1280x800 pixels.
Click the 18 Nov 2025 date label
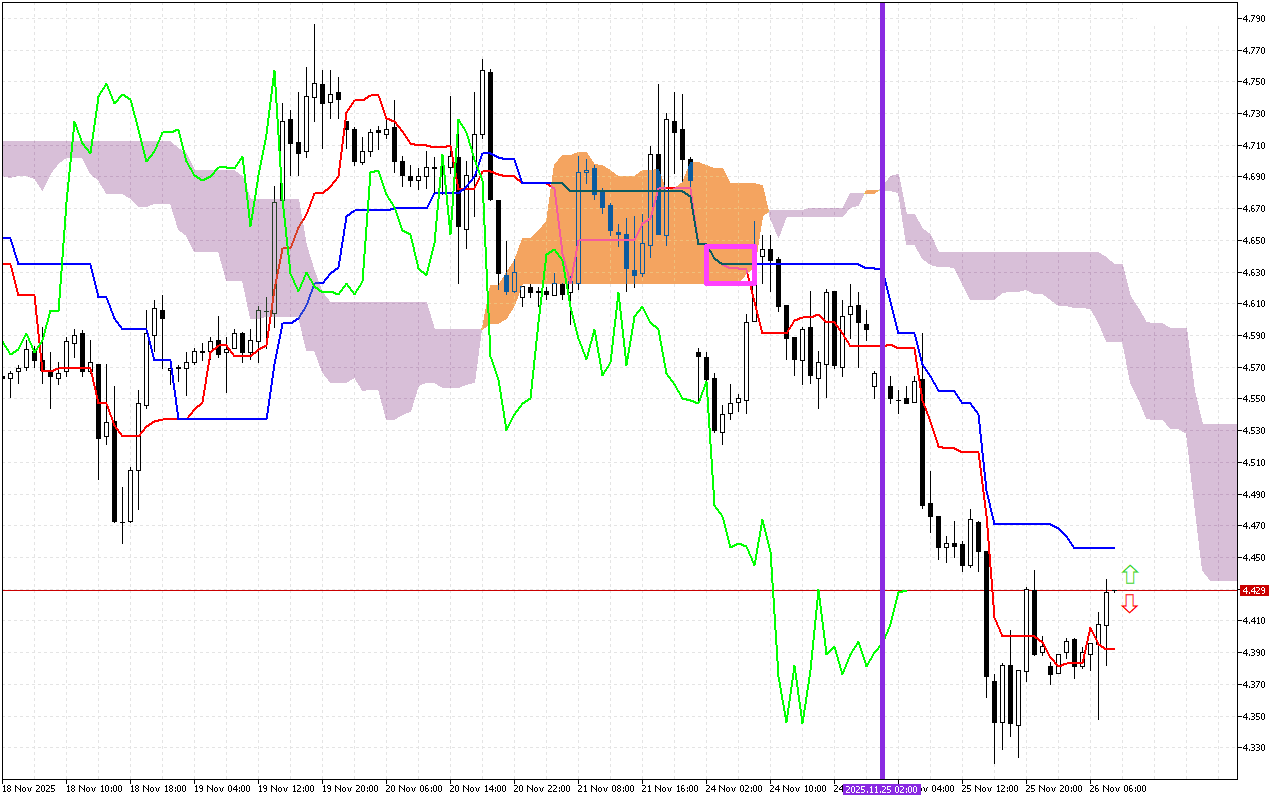30,789
